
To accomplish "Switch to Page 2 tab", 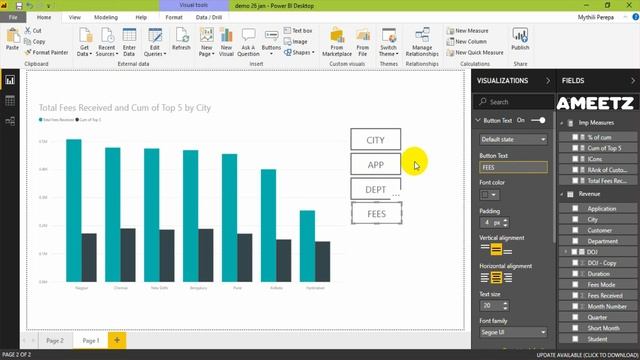I will click(x=55, y=340).
